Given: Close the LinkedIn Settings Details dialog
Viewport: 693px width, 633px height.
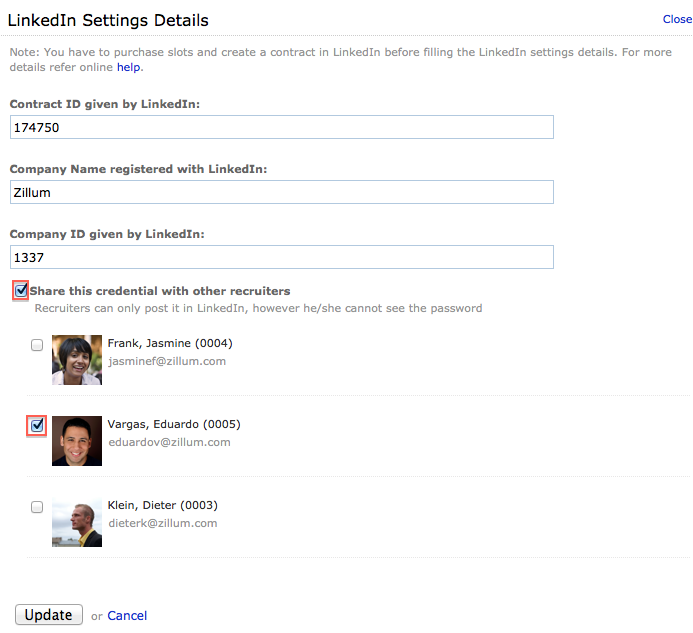Looking at the screenshot, I should click(x=676, y=19).
